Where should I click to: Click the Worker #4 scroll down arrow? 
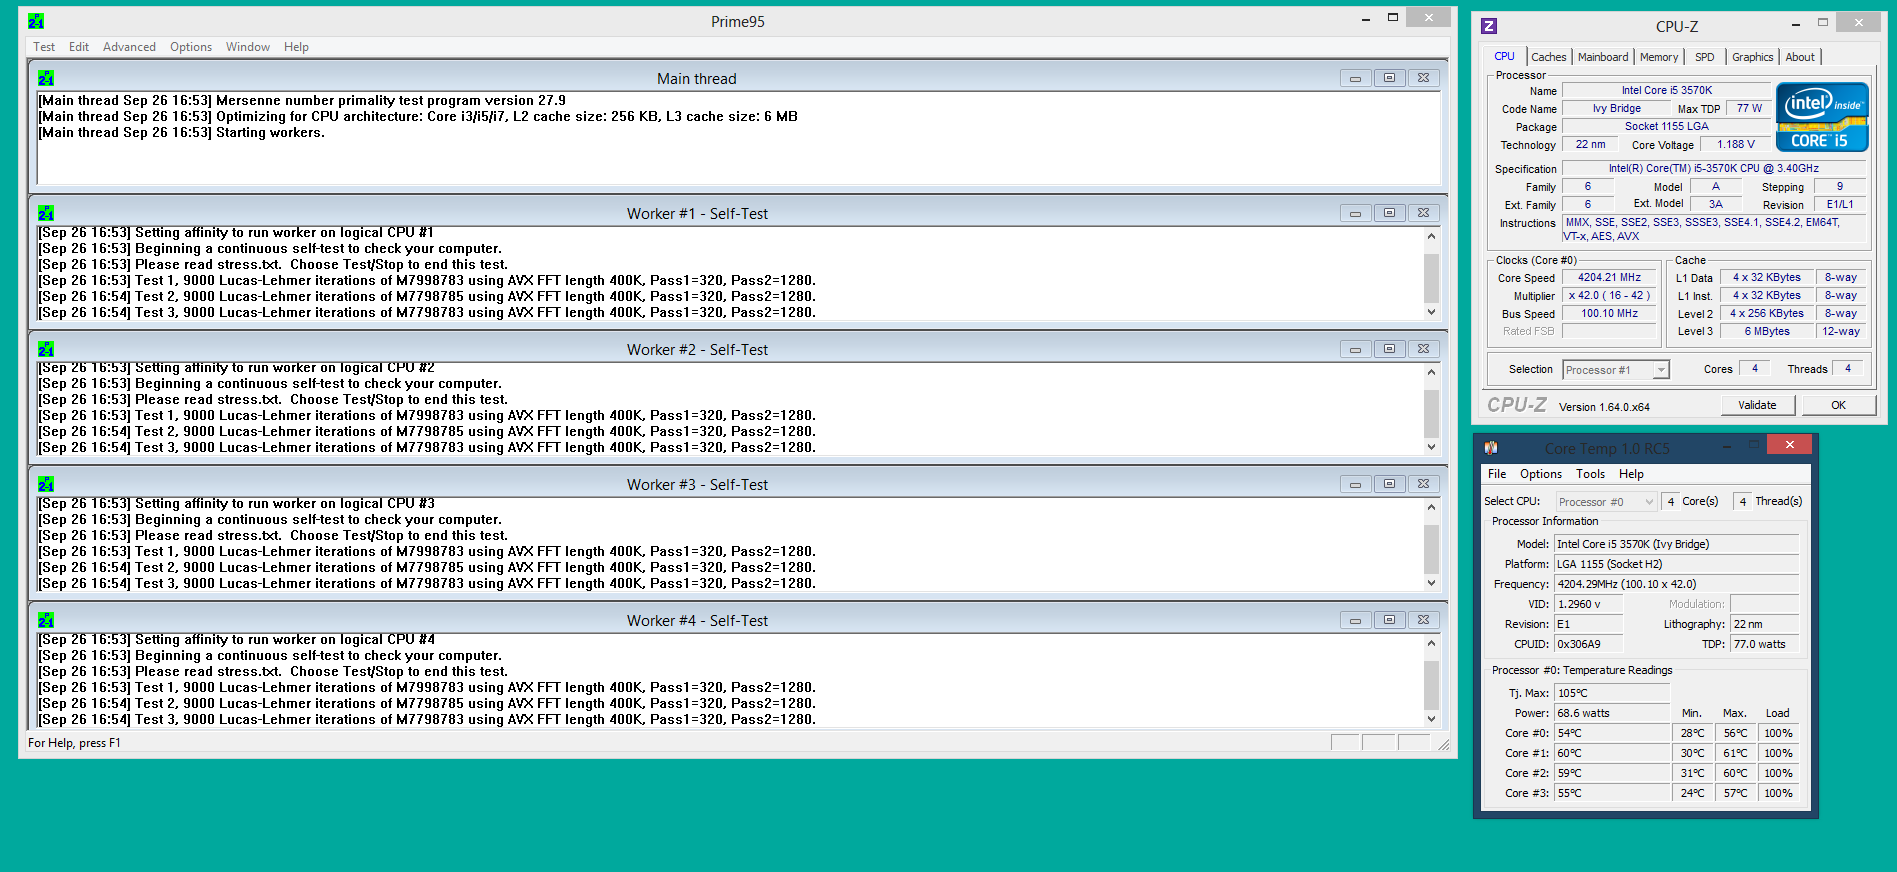(x=1431, y=719)
